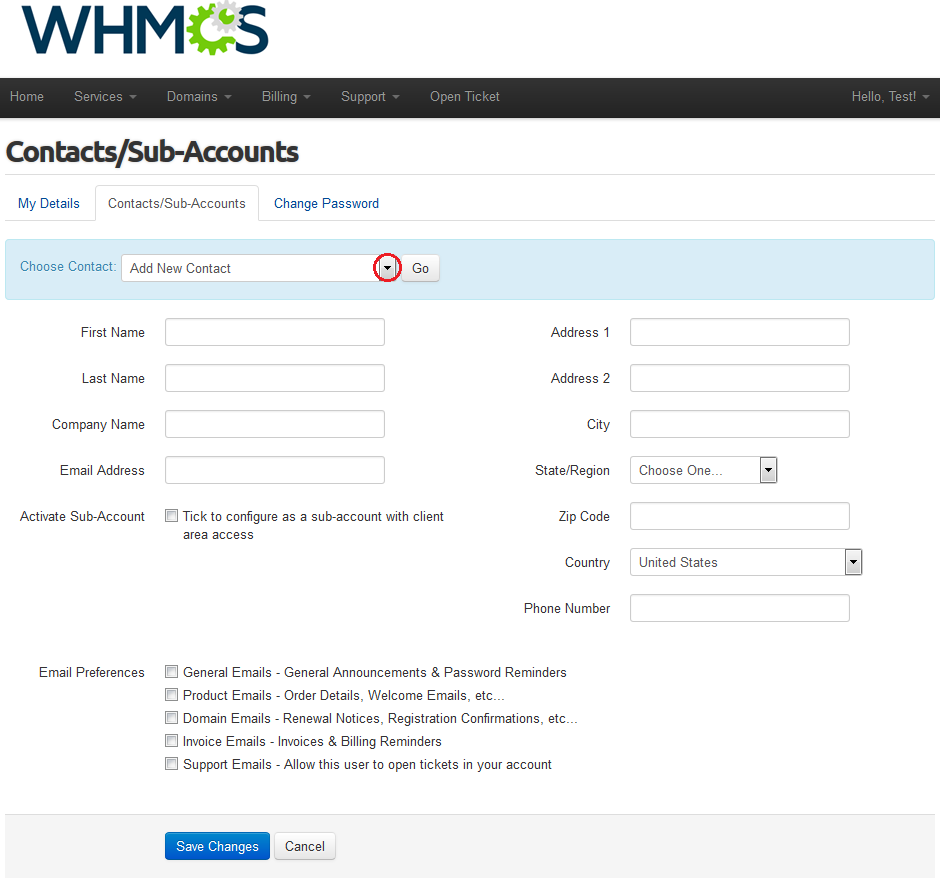Click the Go button

(x=420, y=268)
